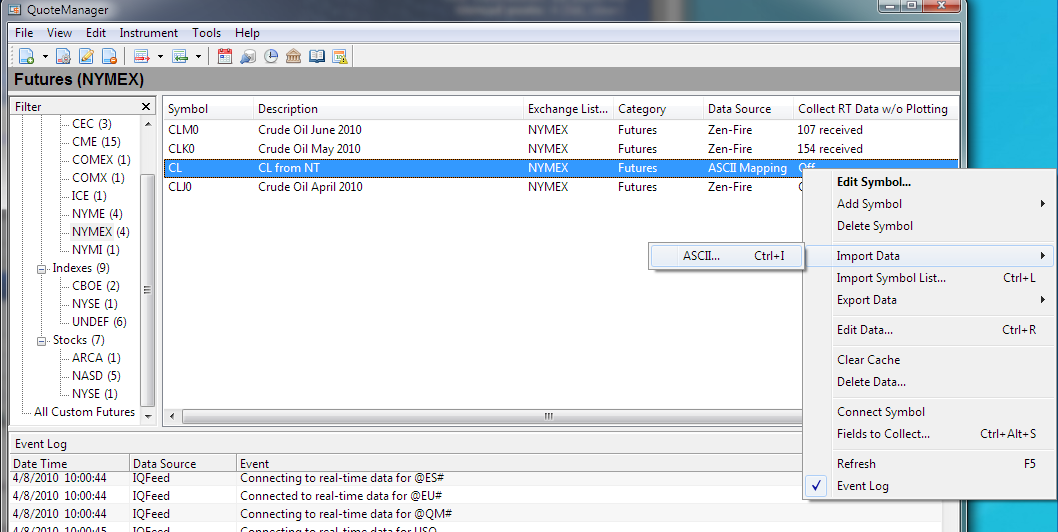Select NYME (4) in filter tree
This screenshot has height=532, width=1058.
(x=97, y=214)
